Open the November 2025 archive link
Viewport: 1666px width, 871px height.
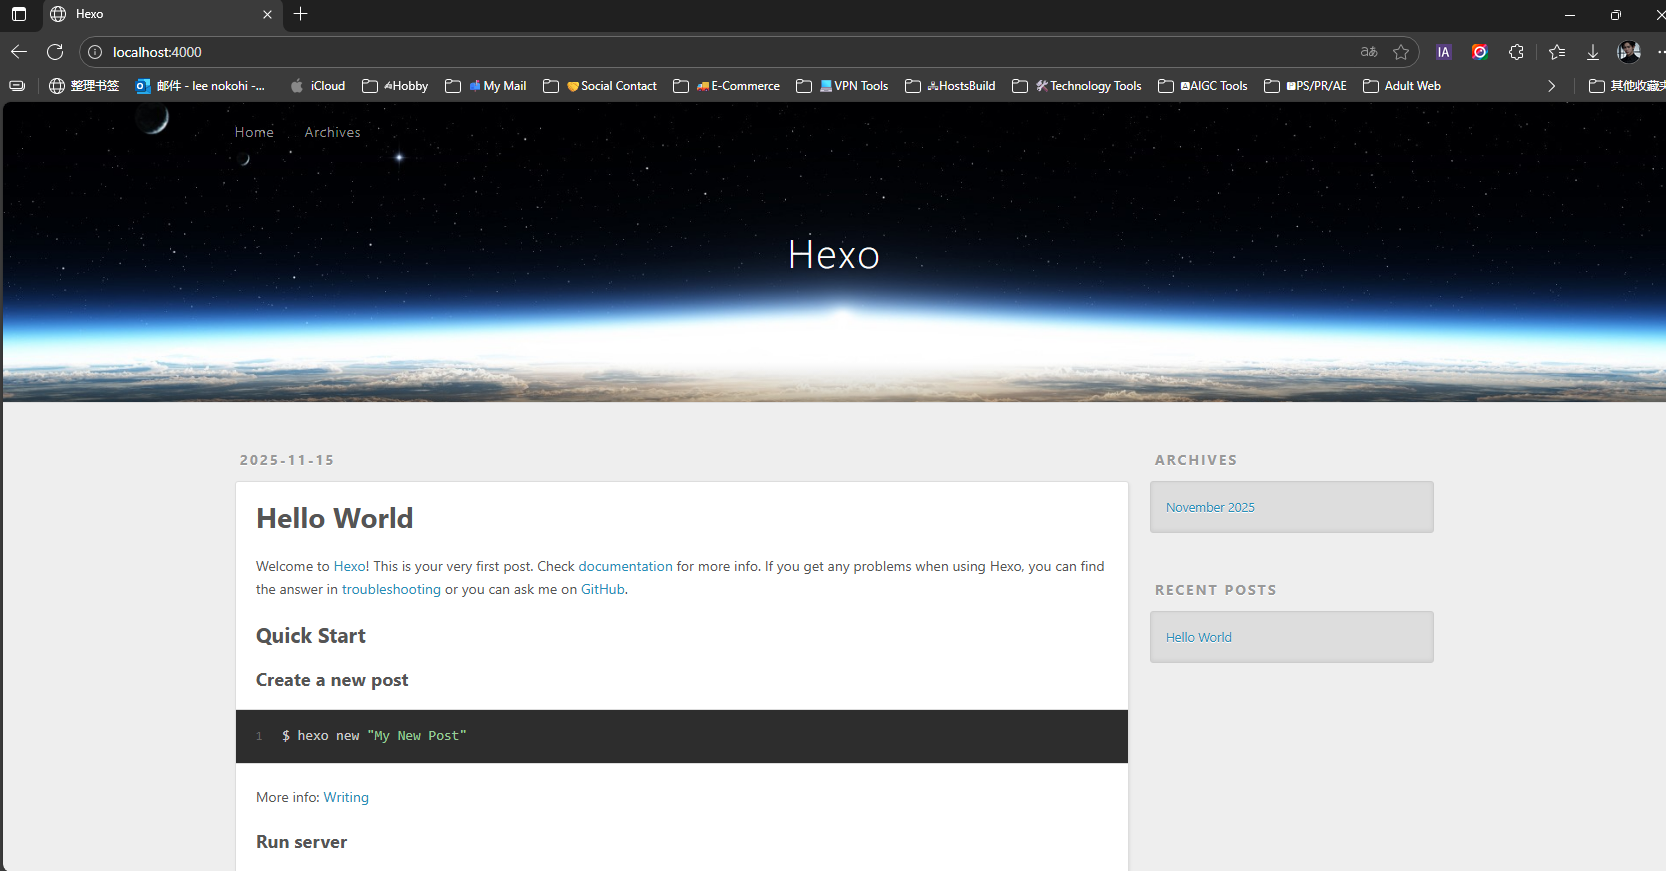(x=1210, y=507)
